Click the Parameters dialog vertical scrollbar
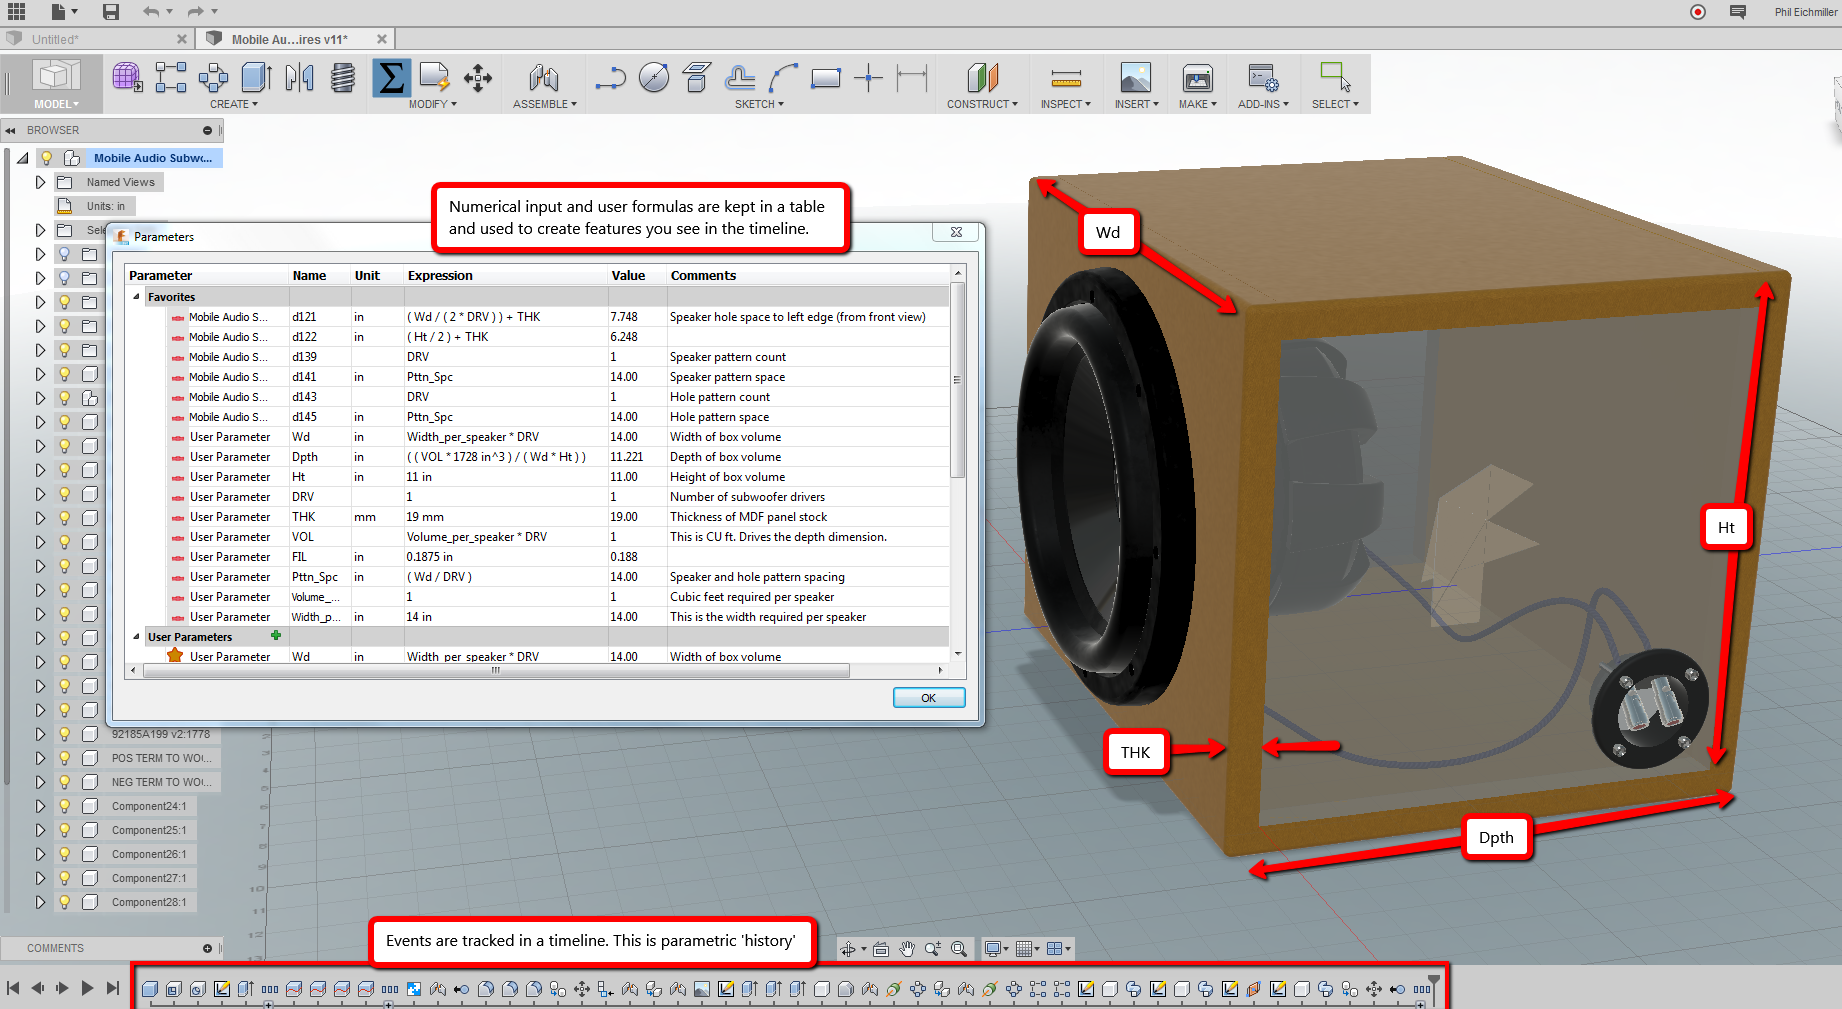Screen dimensions: 1842x1009 click(958, 380)
